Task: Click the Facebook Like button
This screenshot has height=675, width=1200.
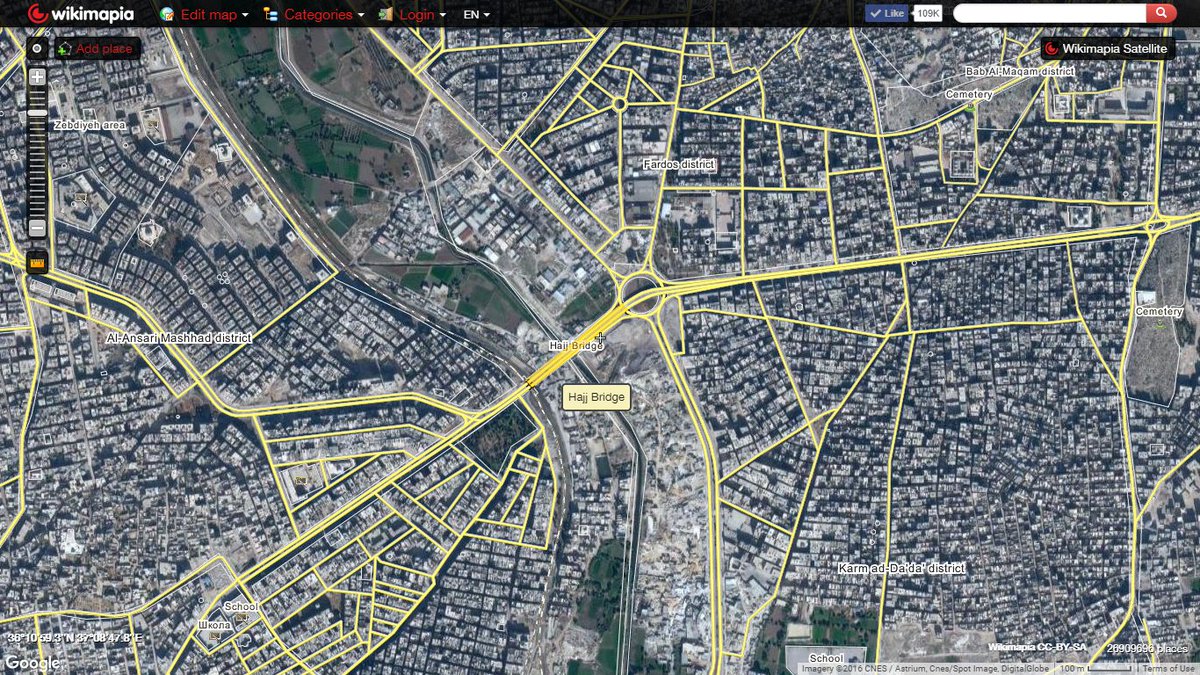Action: click(887, 13)
